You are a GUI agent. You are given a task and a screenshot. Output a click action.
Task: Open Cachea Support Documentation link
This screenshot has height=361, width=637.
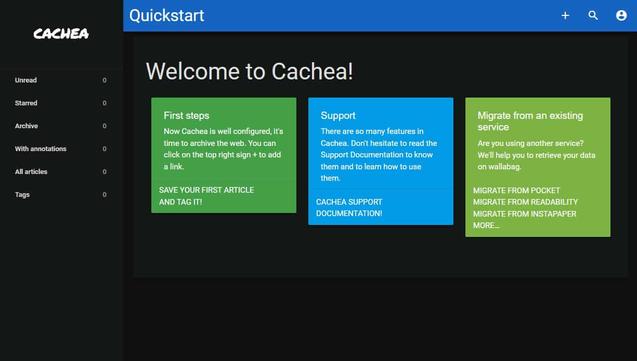pos(349,208)
